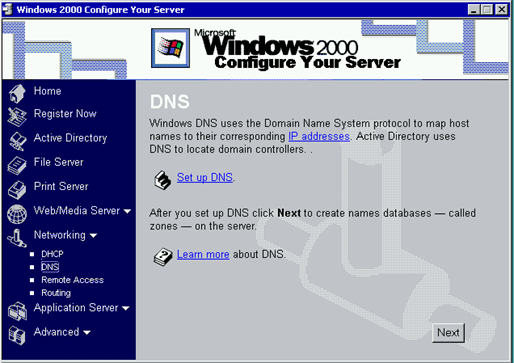This screenshot has height=363, width=514.
Task: Go to Active Directory section
Action: 70,138
